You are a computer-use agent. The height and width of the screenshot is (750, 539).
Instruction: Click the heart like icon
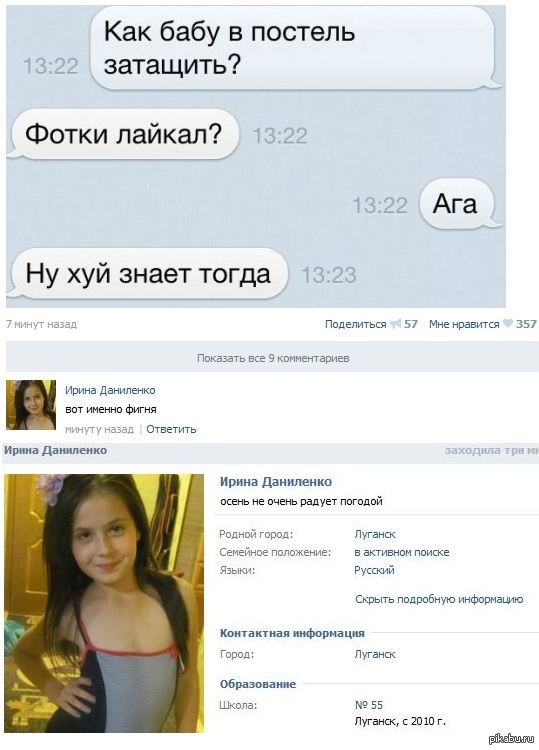508,324
